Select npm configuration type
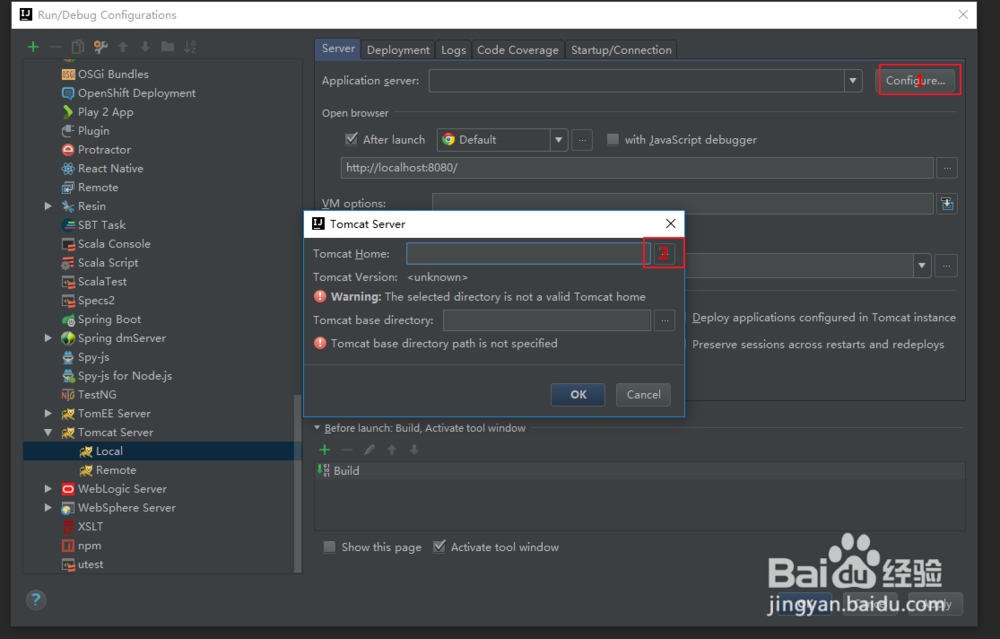1000x639 pixels. point(82,546)
